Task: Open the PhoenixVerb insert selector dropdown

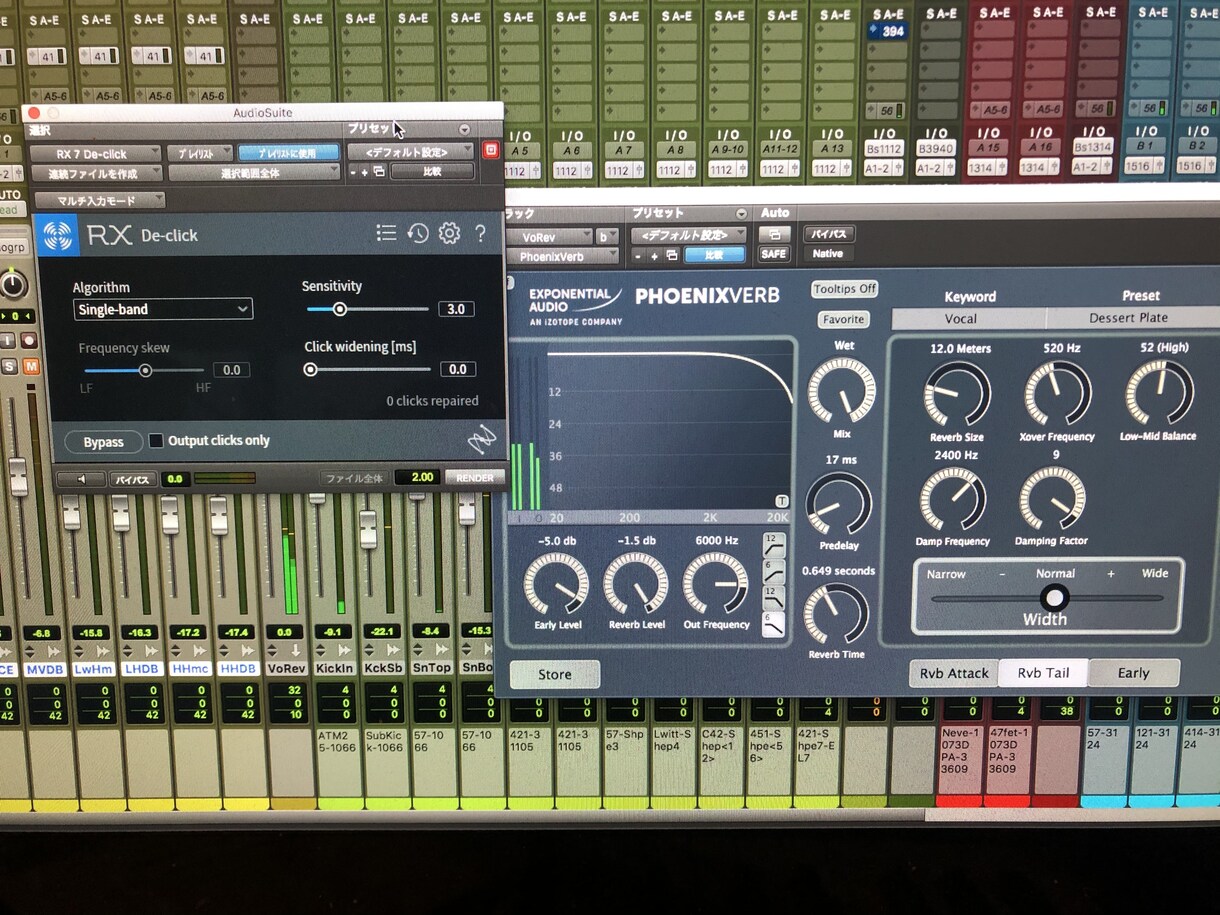Action: tap(563, 257)
